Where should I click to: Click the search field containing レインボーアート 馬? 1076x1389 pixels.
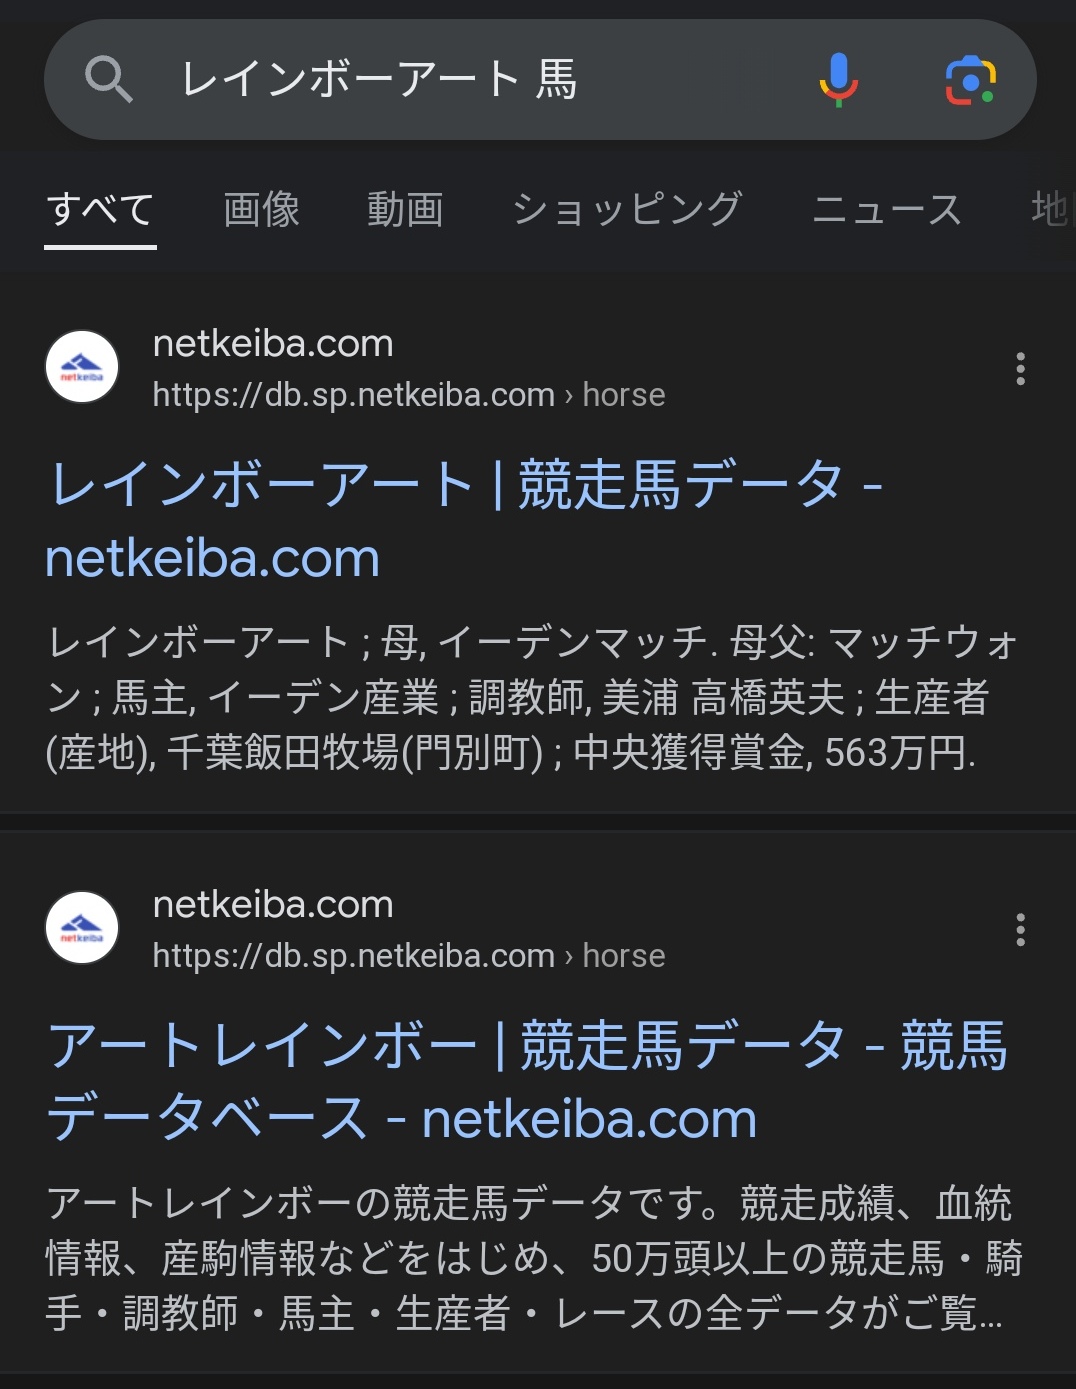(x=480, y=79)
